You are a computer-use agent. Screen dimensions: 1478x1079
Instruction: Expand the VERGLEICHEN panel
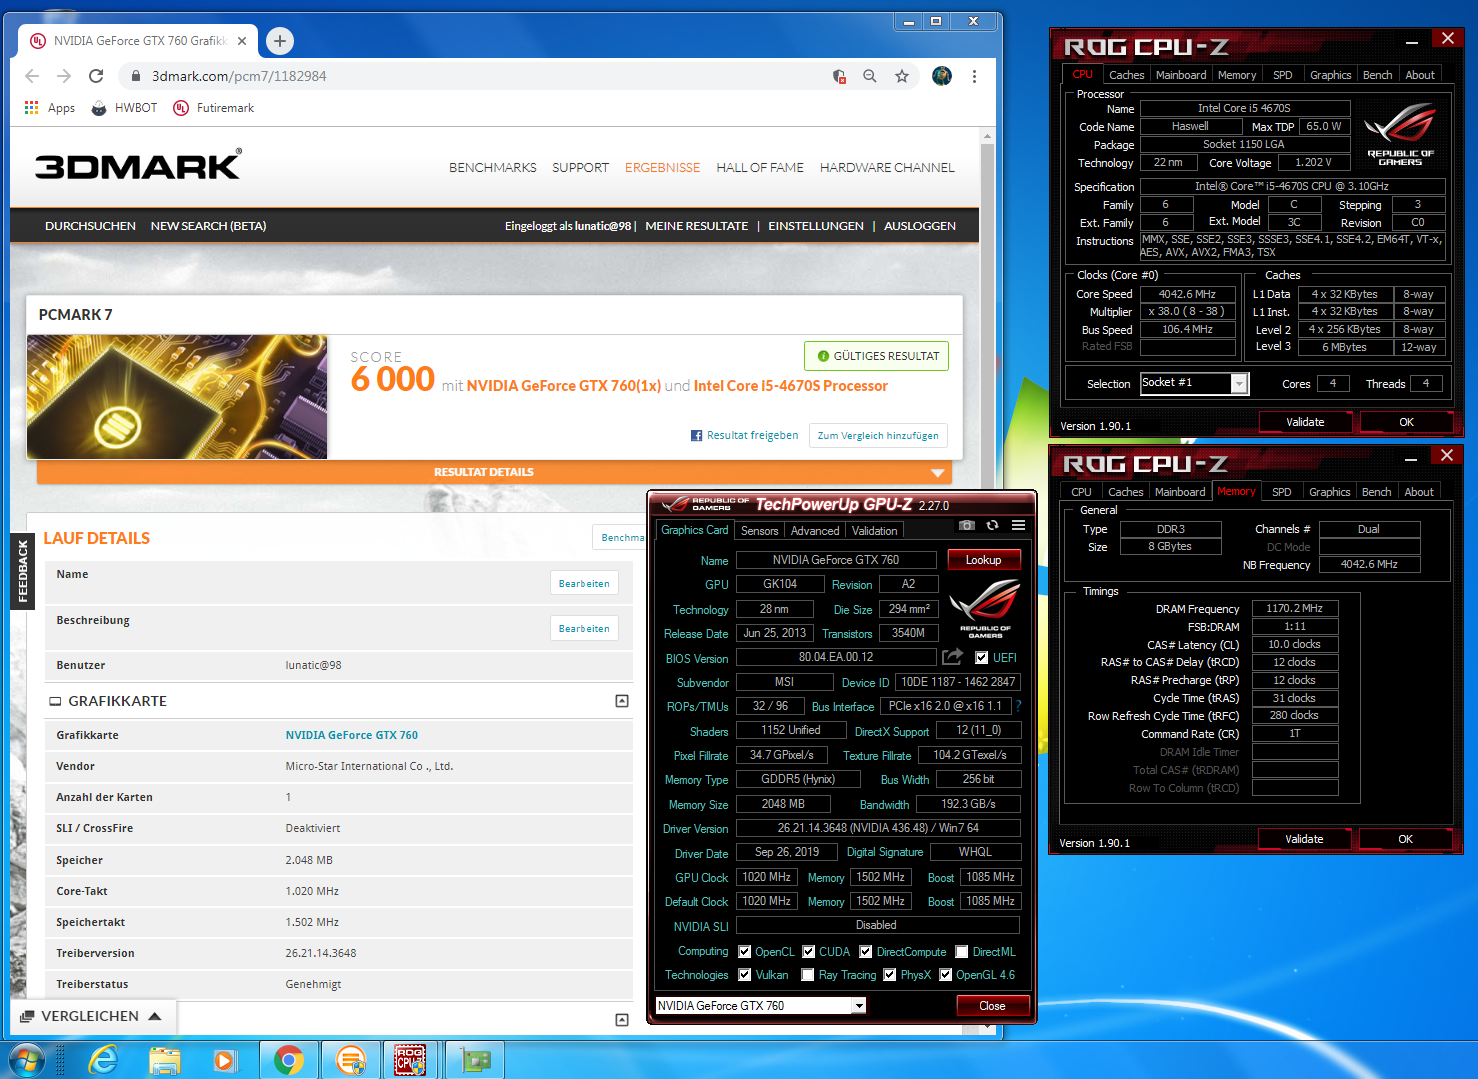point(91,1016)
